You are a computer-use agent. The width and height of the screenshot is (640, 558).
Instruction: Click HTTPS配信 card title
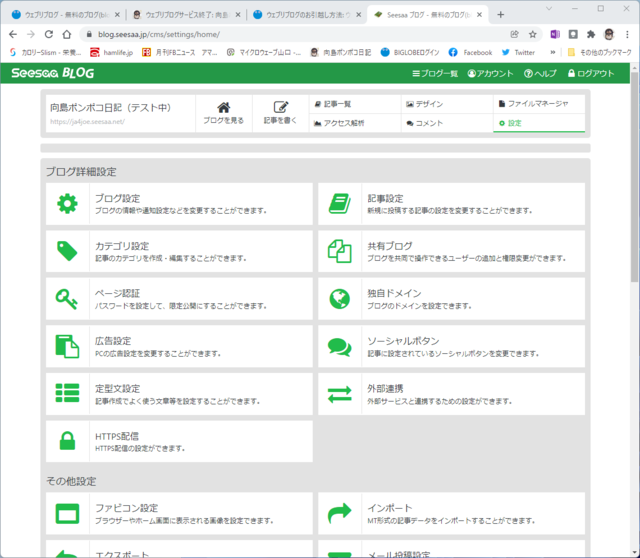(x=117, y=436)
